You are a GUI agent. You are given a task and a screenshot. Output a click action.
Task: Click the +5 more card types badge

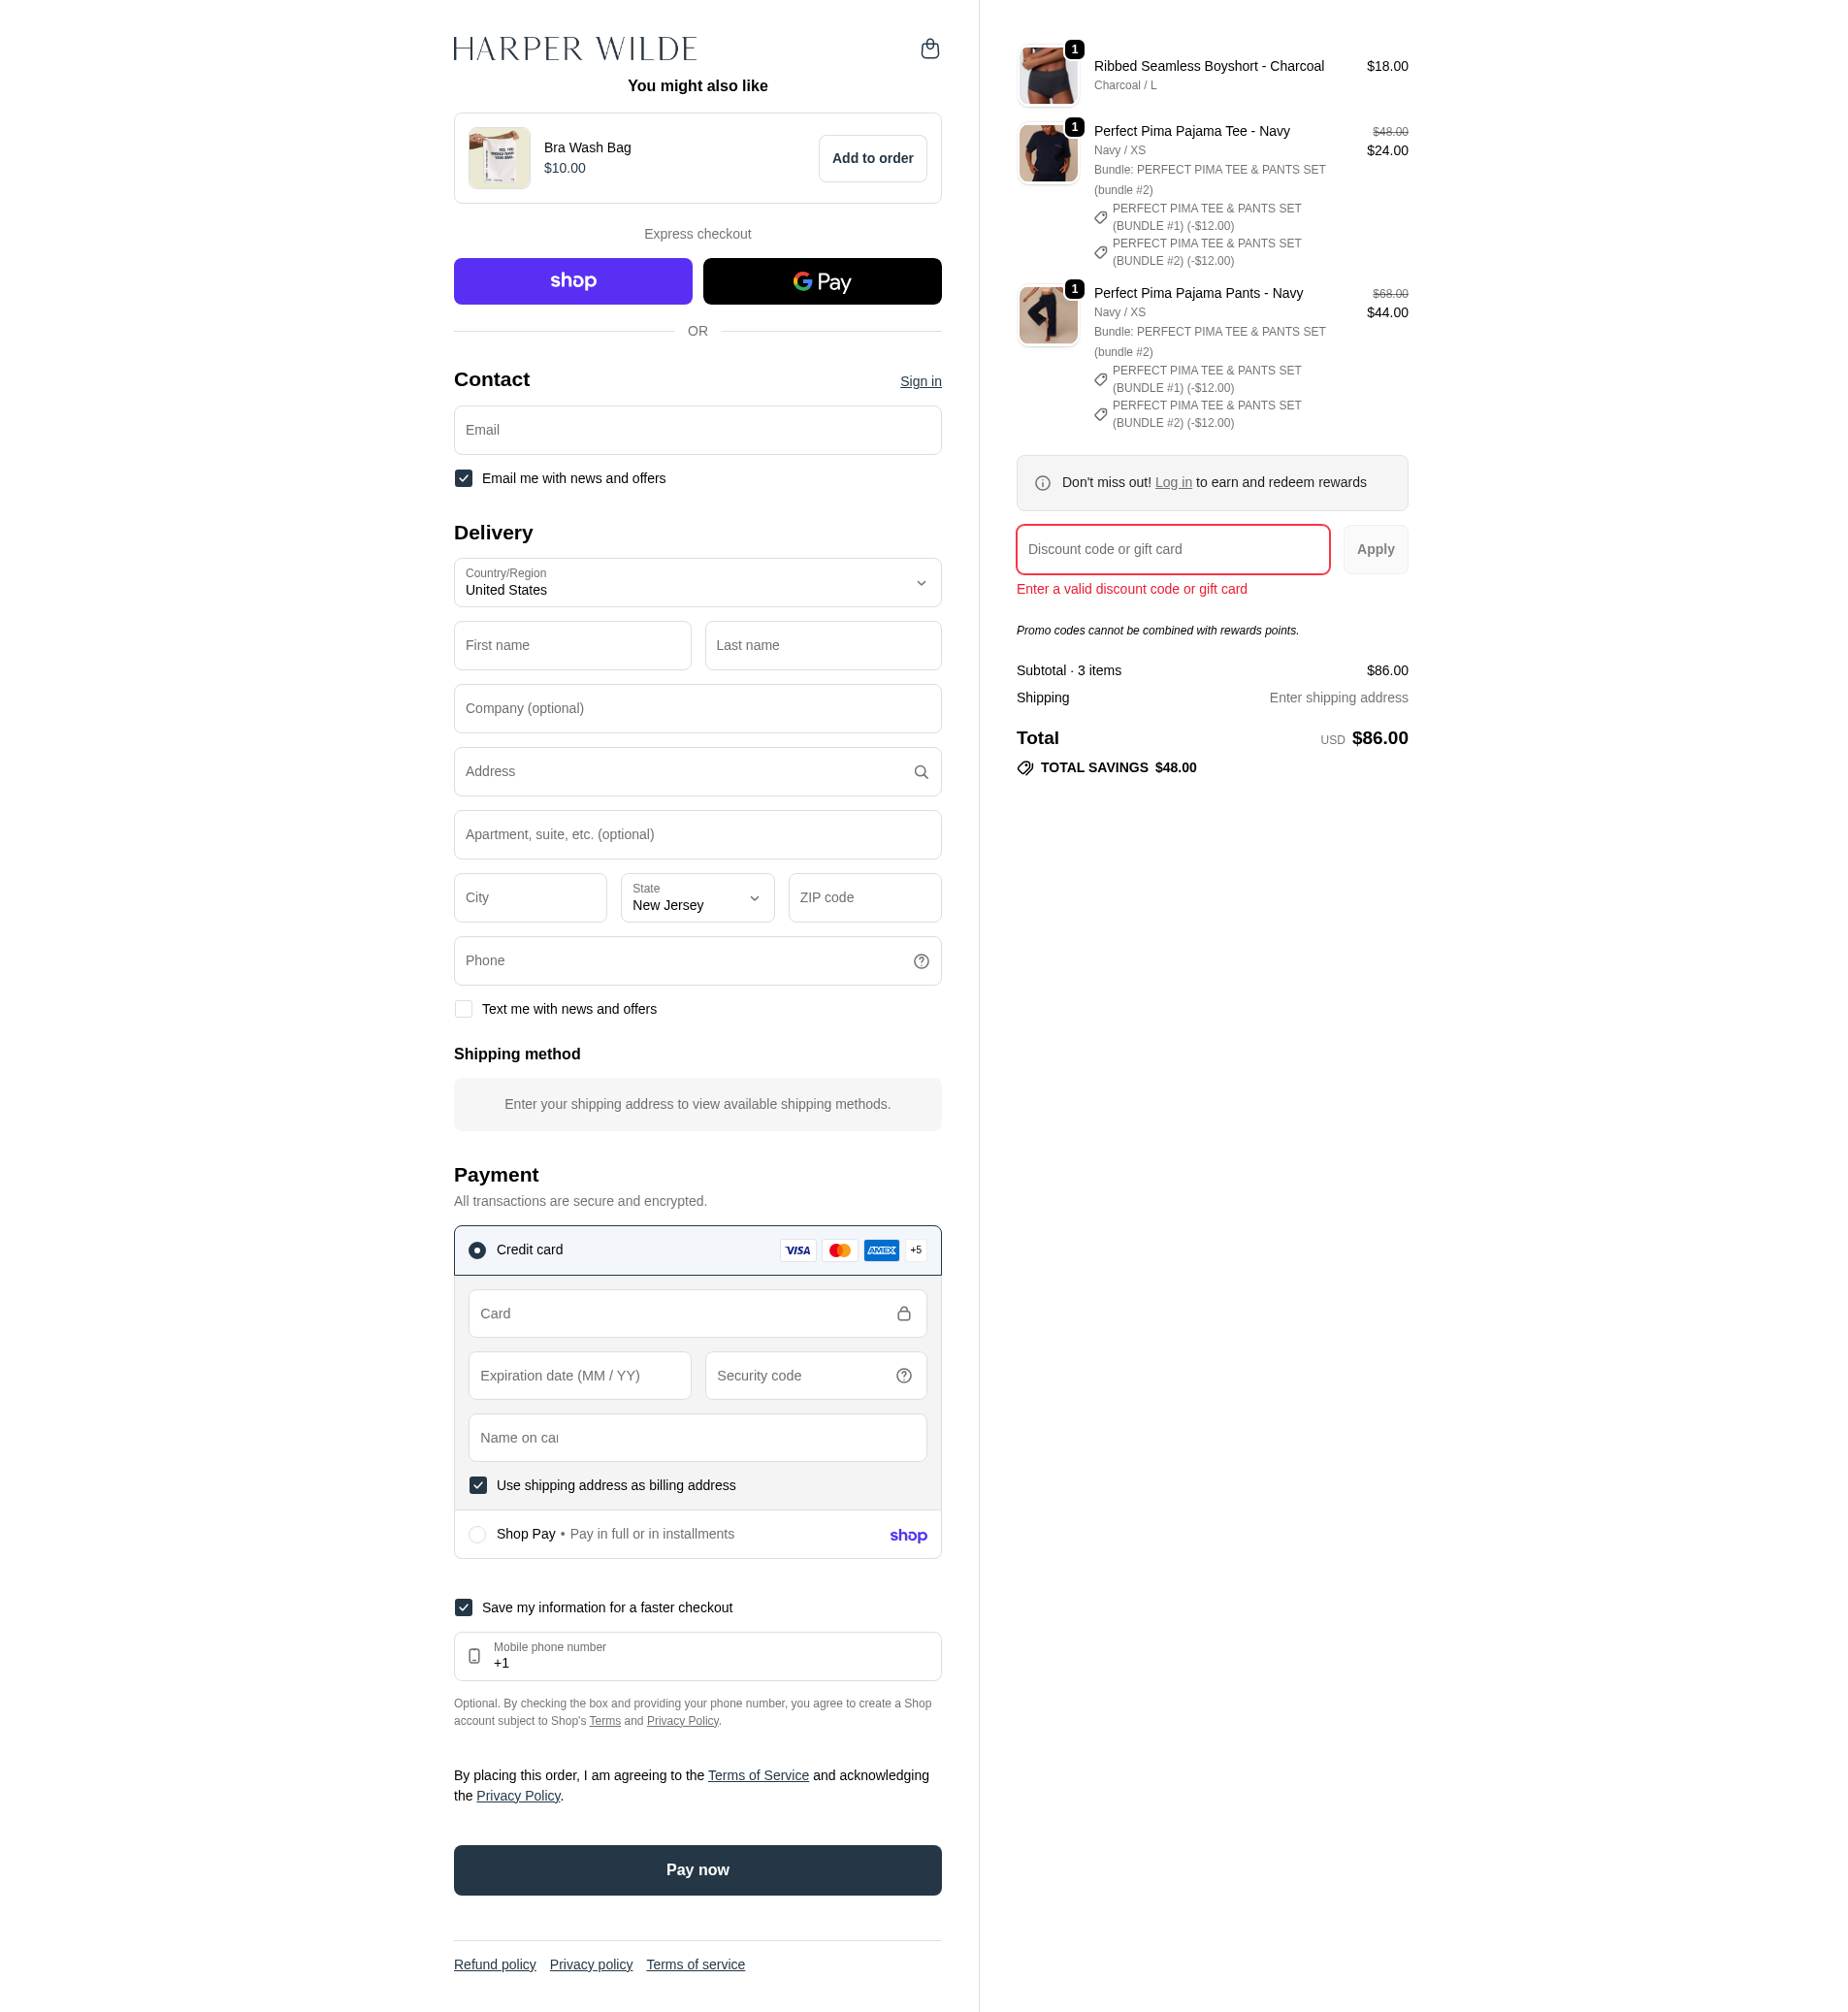[916, 1250]
